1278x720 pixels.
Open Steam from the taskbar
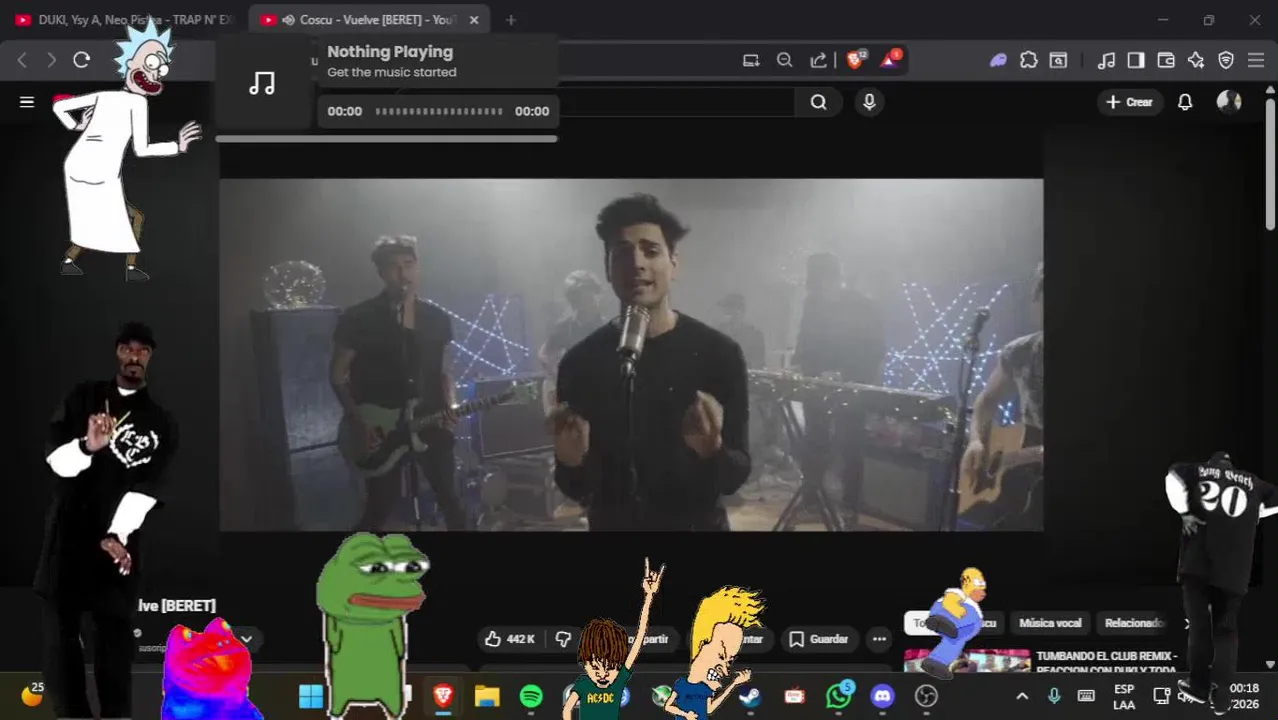(751, 696)
